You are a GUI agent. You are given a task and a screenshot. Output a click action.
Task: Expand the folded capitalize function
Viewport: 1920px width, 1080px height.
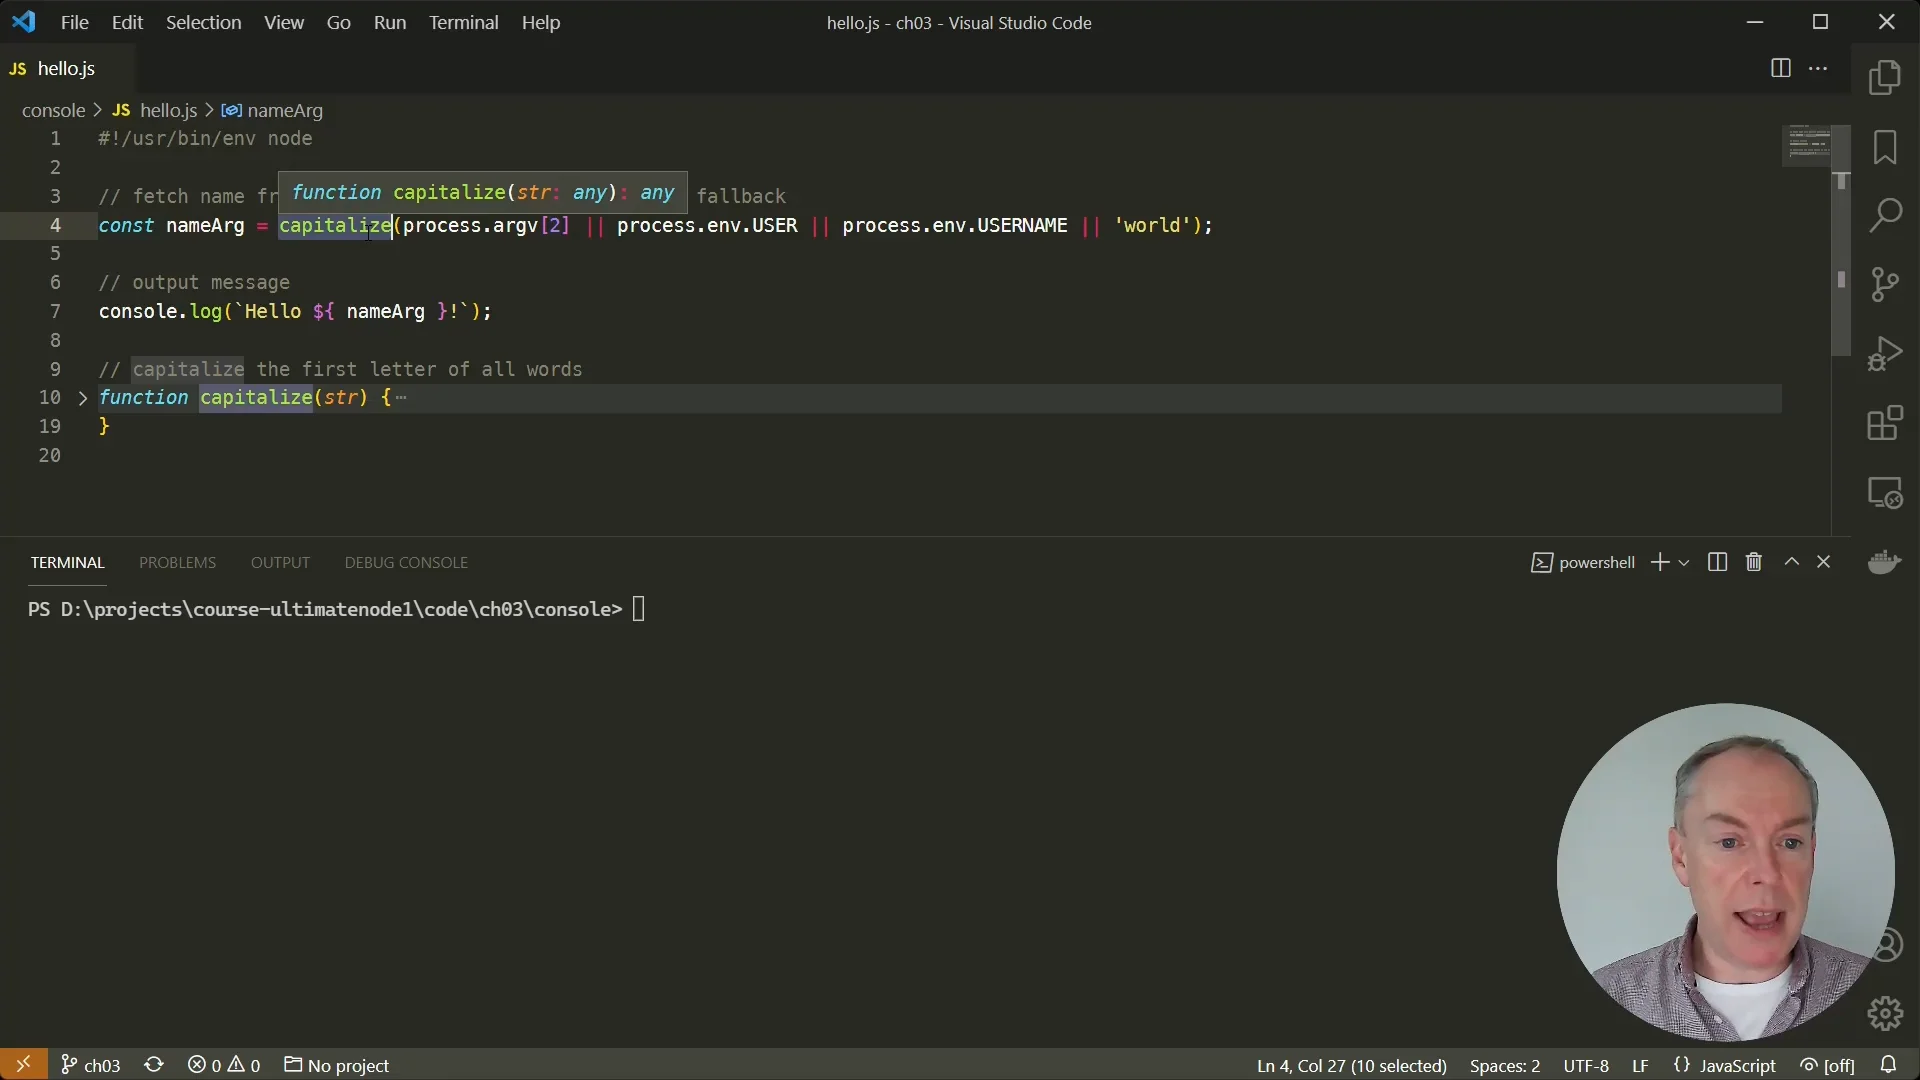click(83, 398)
